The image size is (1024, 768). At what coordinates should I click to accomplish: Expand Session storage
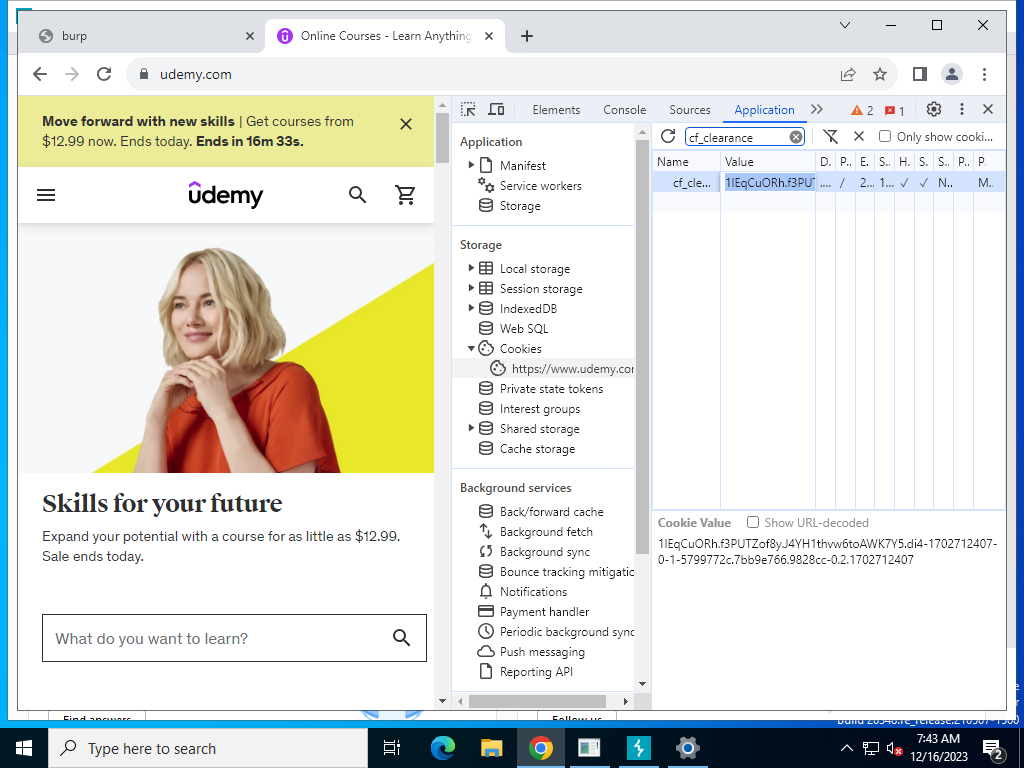471,288
